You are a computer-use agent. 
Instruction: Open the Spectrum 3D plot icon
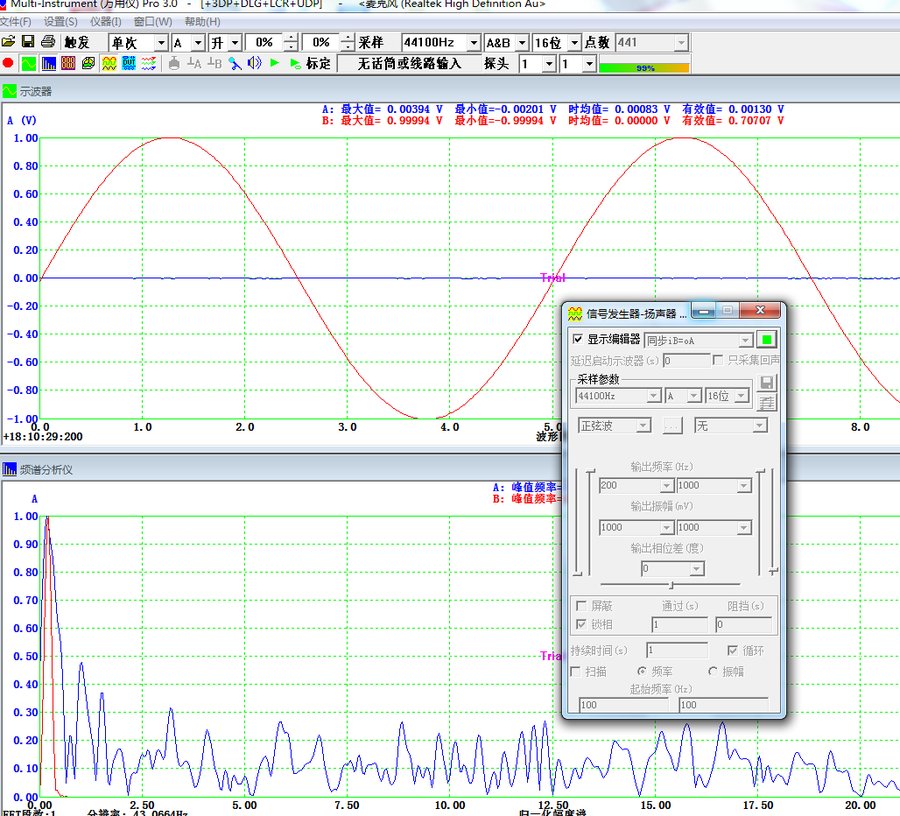pos(88,63)
